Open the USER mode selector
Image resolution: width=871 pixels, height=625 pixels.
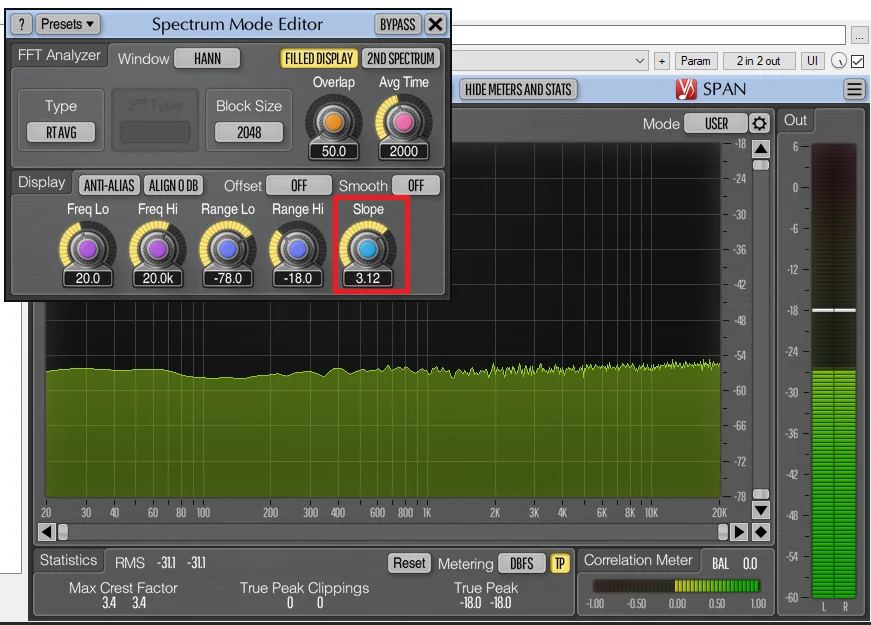(x=716, y=124)
